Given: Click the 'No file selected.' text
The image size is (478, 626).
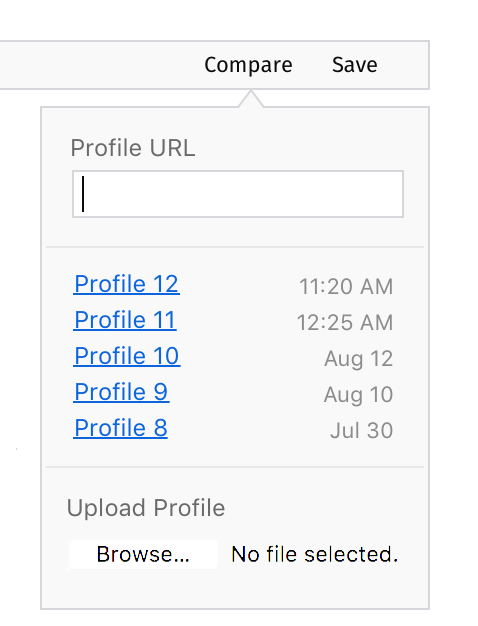Looking at the screenshot, I should tap(315, 555).
